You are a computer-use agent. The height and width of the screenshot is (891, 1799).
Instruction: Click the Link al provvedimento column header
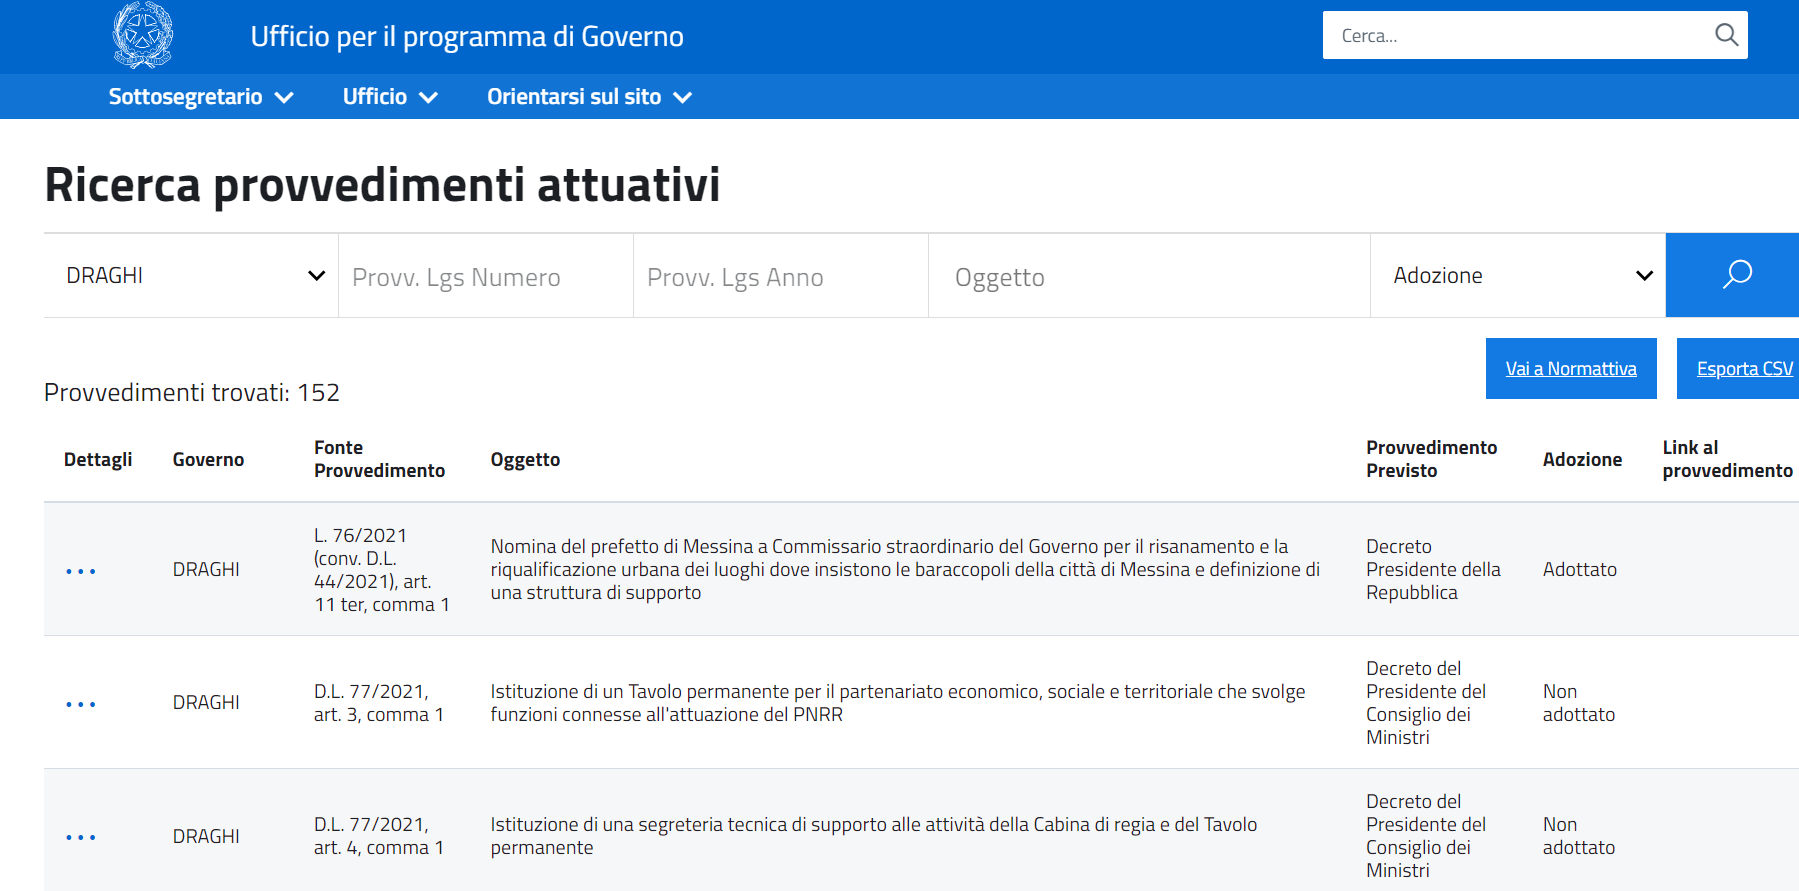(1727, 459)
